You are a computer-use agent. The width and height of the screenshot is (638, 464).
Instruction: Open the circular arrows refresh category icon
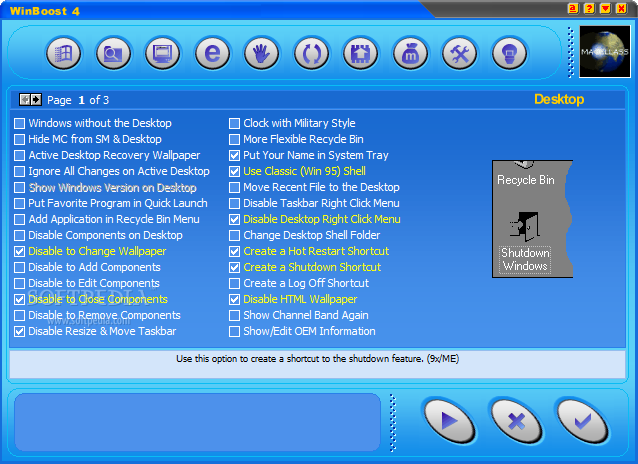(x=311, y=53)
